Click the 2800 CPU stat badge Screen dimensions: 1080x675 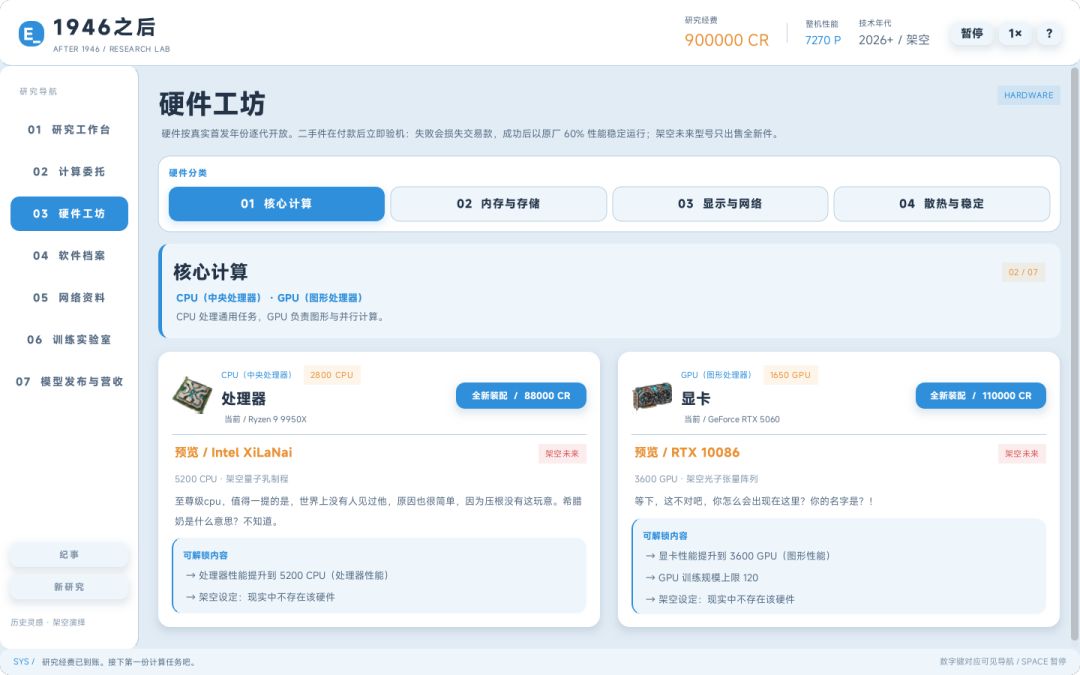[331, 375]
